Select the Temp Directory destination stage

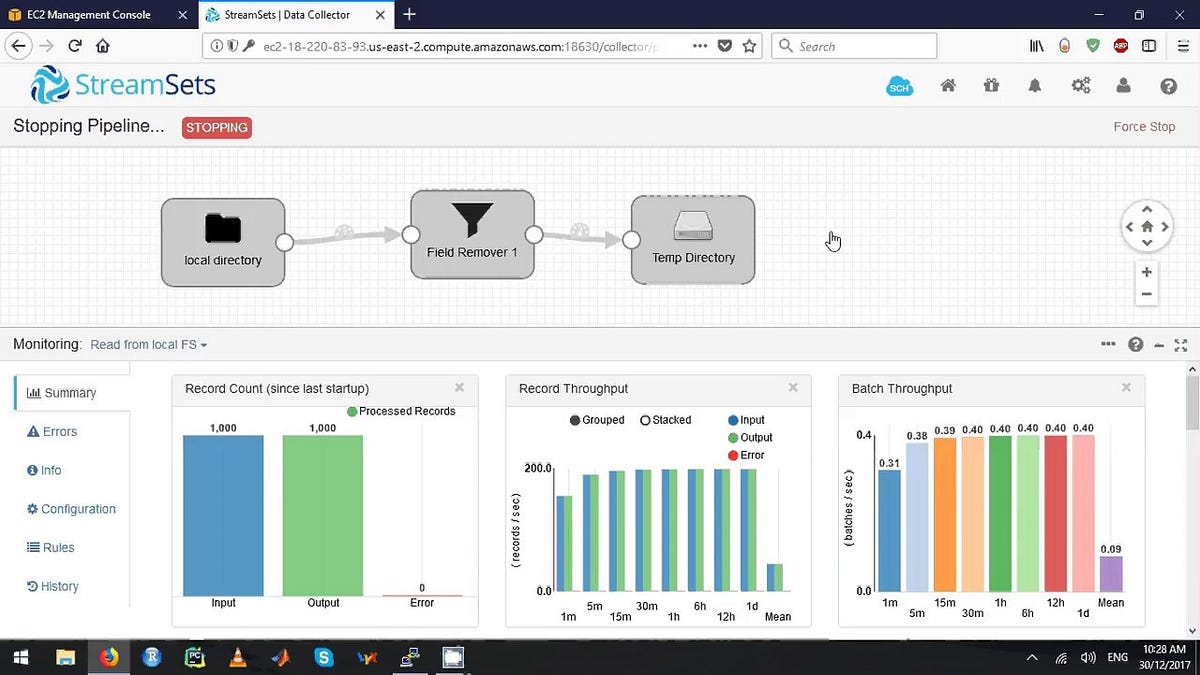tap(693, 240)
